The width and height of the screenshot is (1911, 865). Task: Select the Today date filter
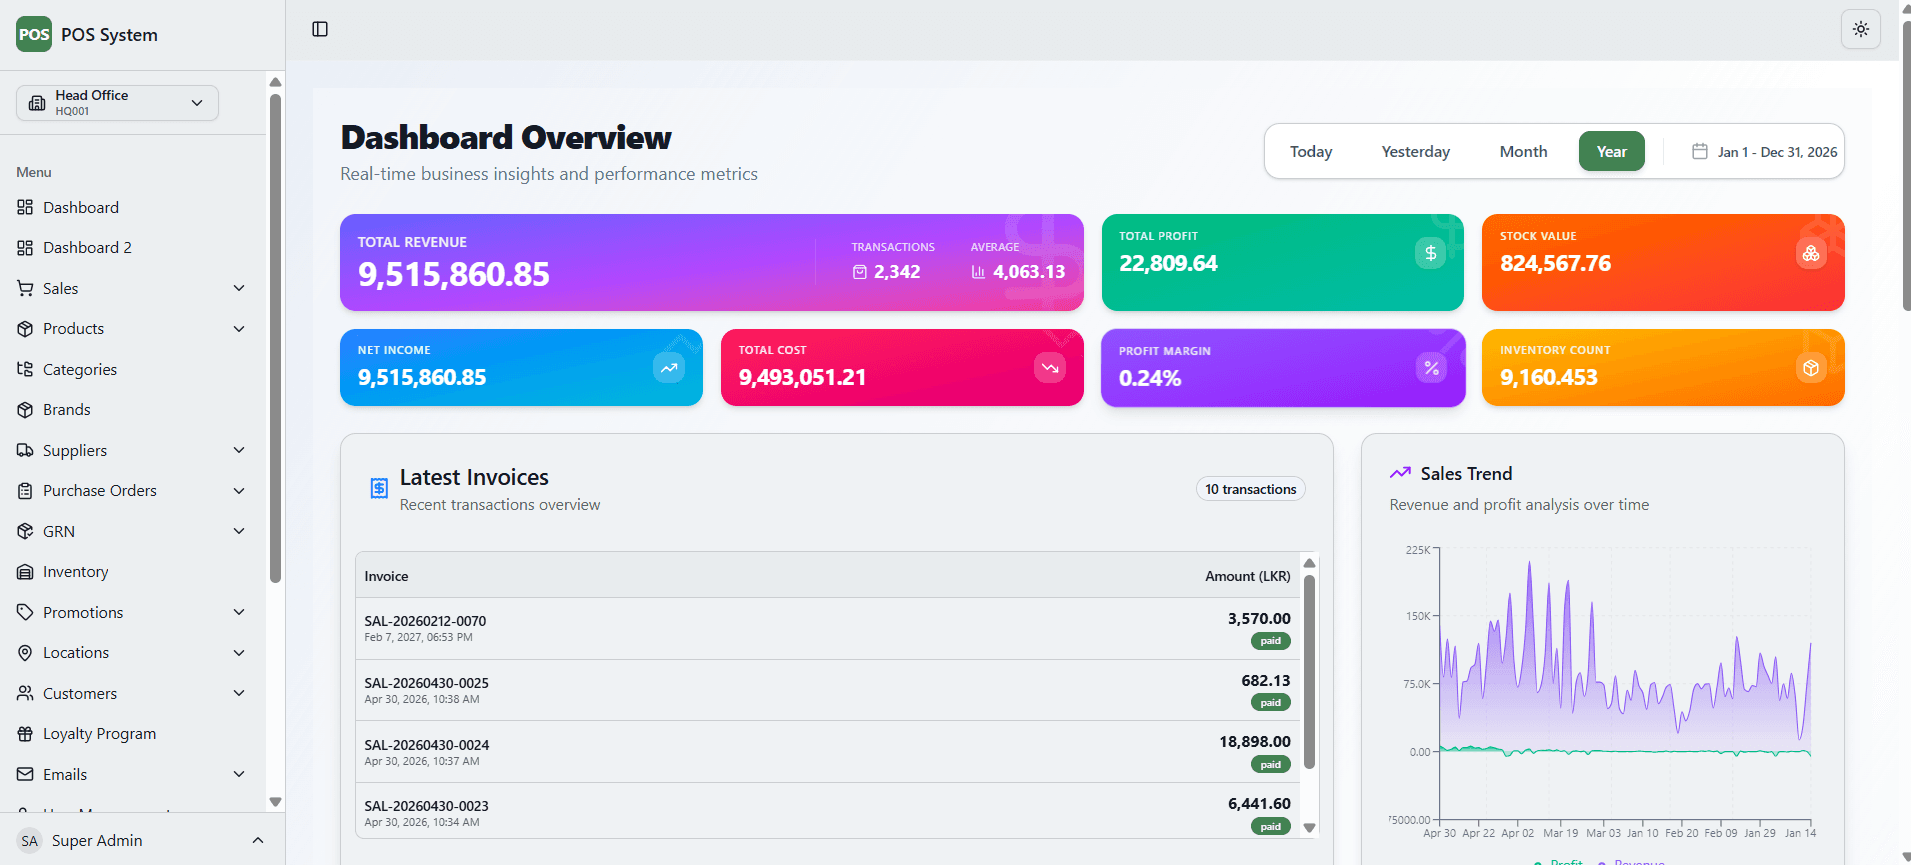[x=1311, y=151]
